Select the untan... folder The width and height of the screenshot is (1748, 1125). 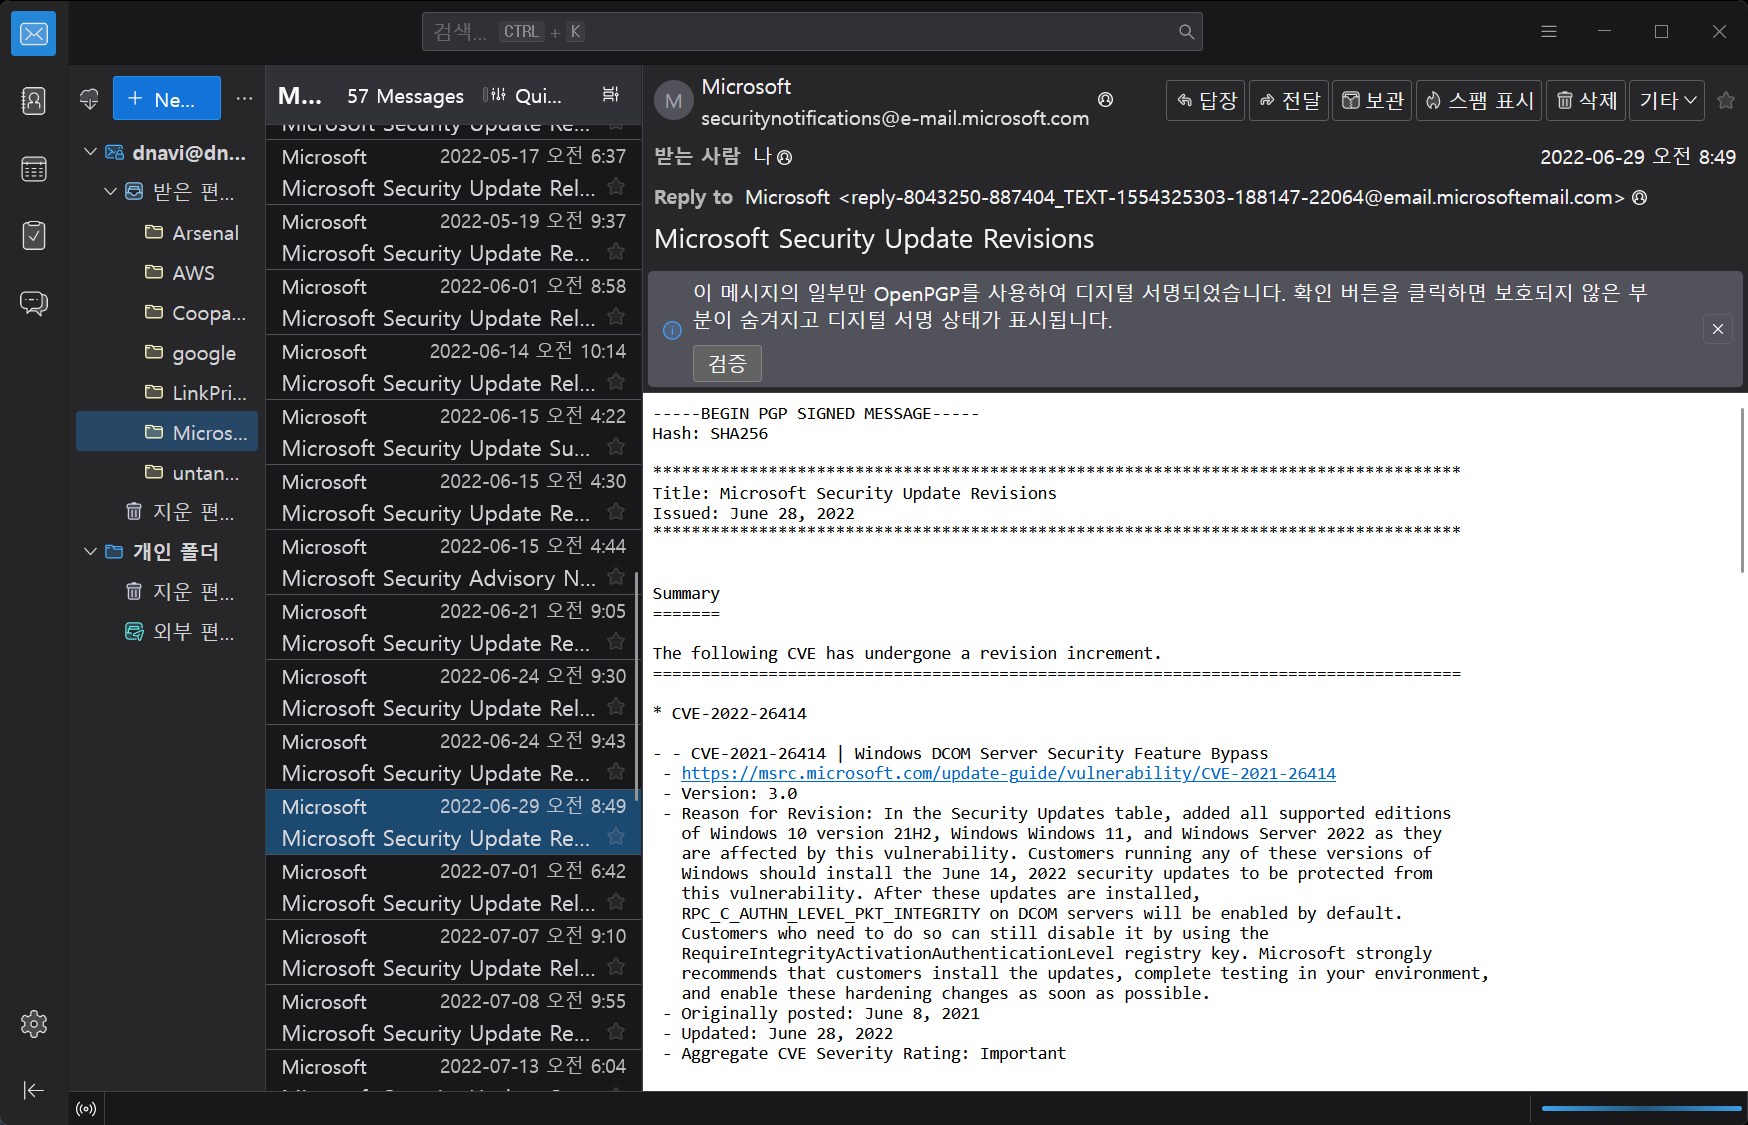point(167,472)
